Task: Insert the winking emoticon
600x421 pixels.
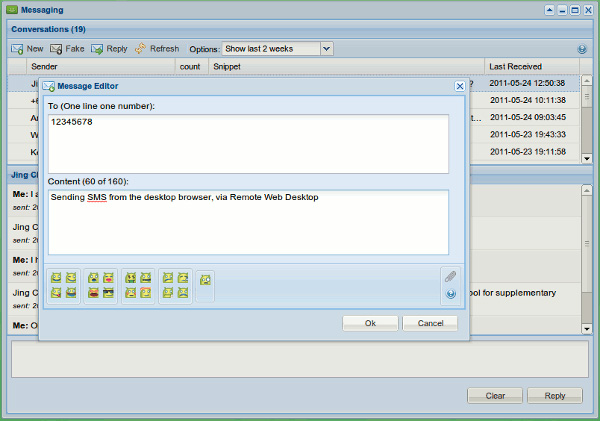Action: tap(71, 277)
